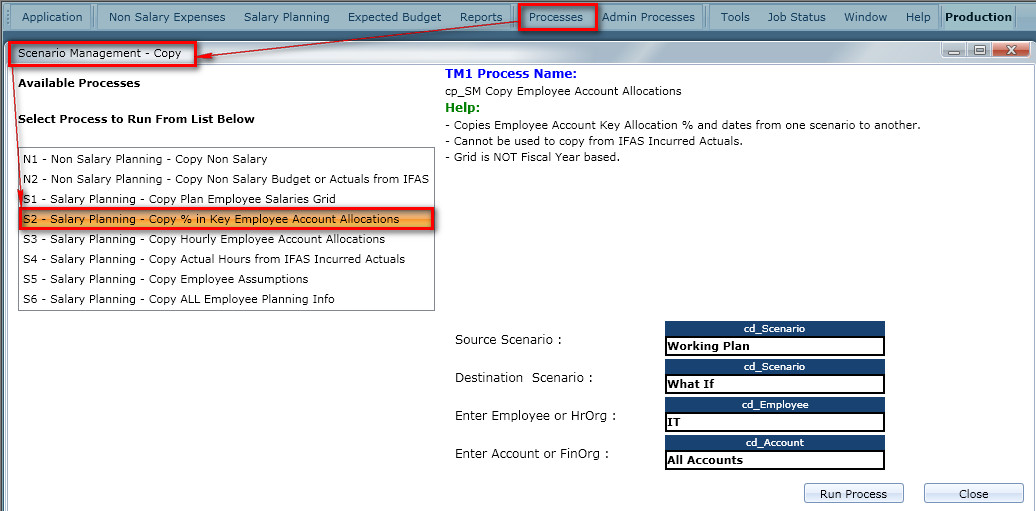The width and height of the screenshot is (1036, 511).
Task: Open the Admin Processes menu
Action: [x=648, y=17]
